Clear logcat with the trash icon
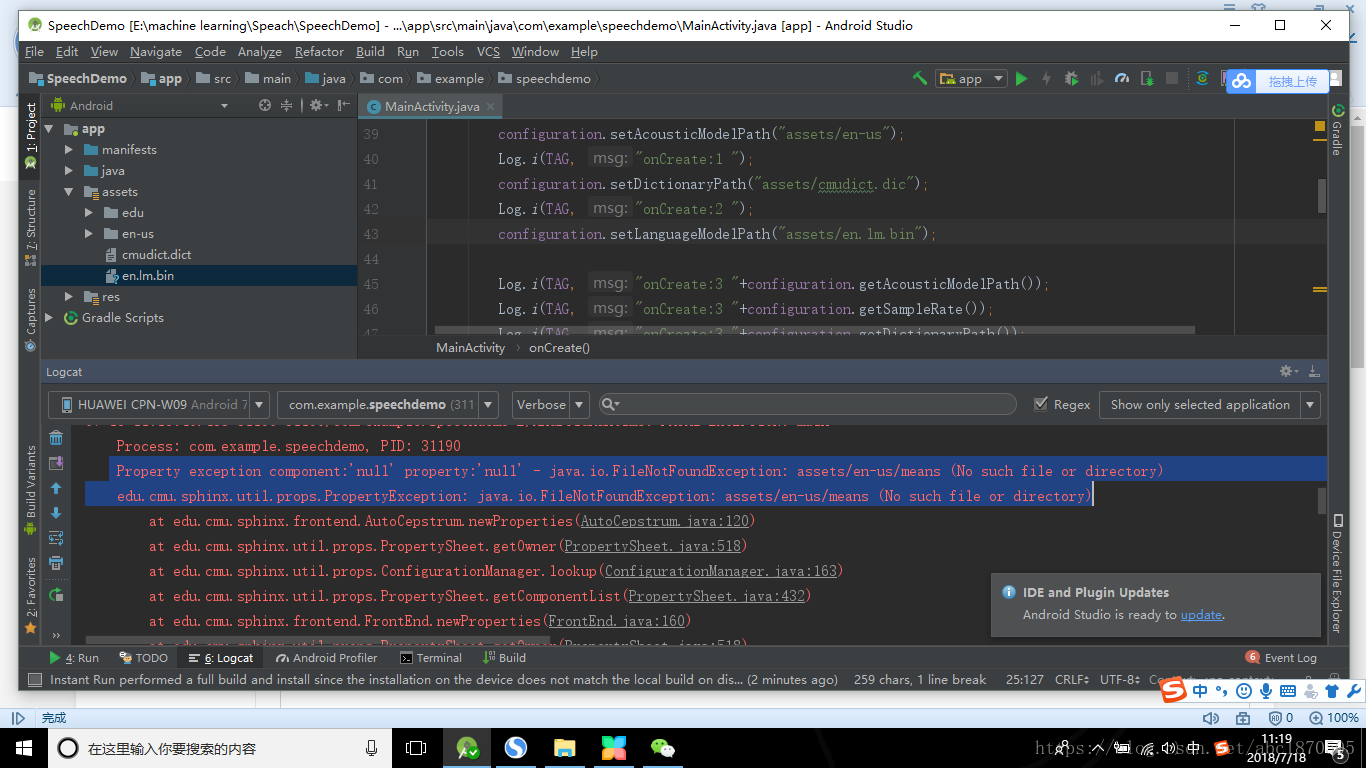 click(x=56, y=438)
